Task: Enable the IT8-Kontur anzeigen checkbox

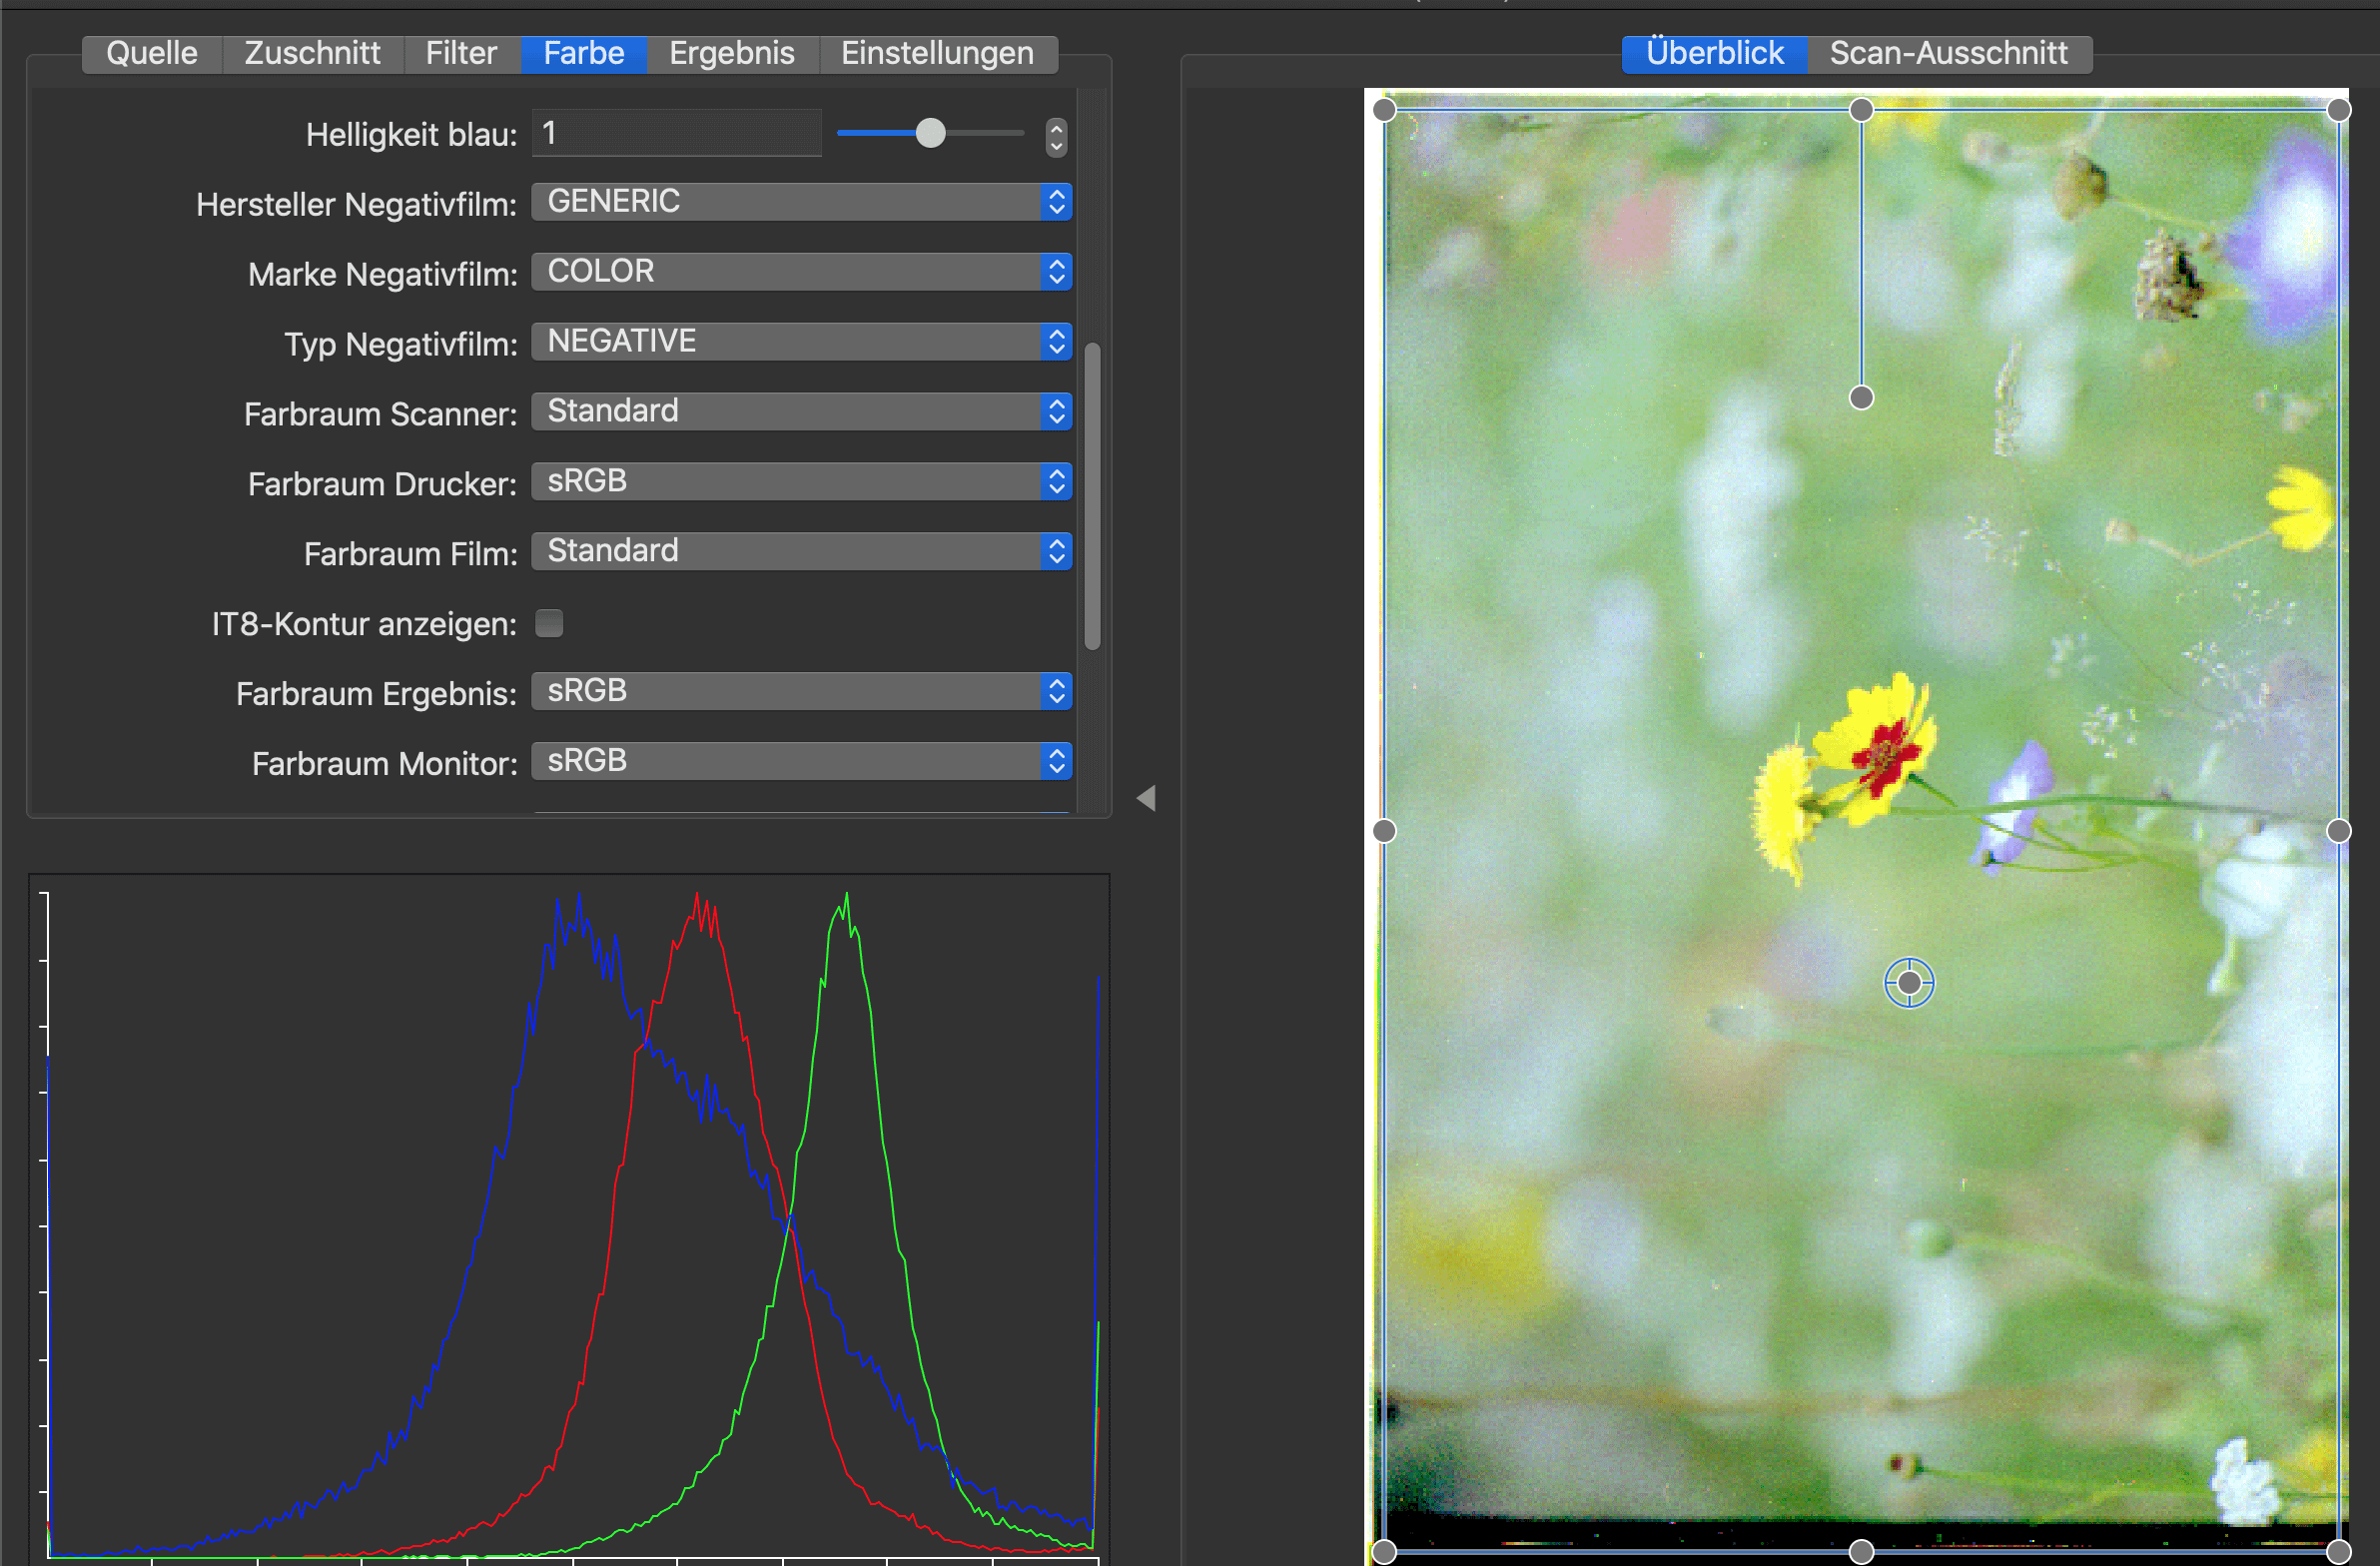Action: [x=549, y=623]
